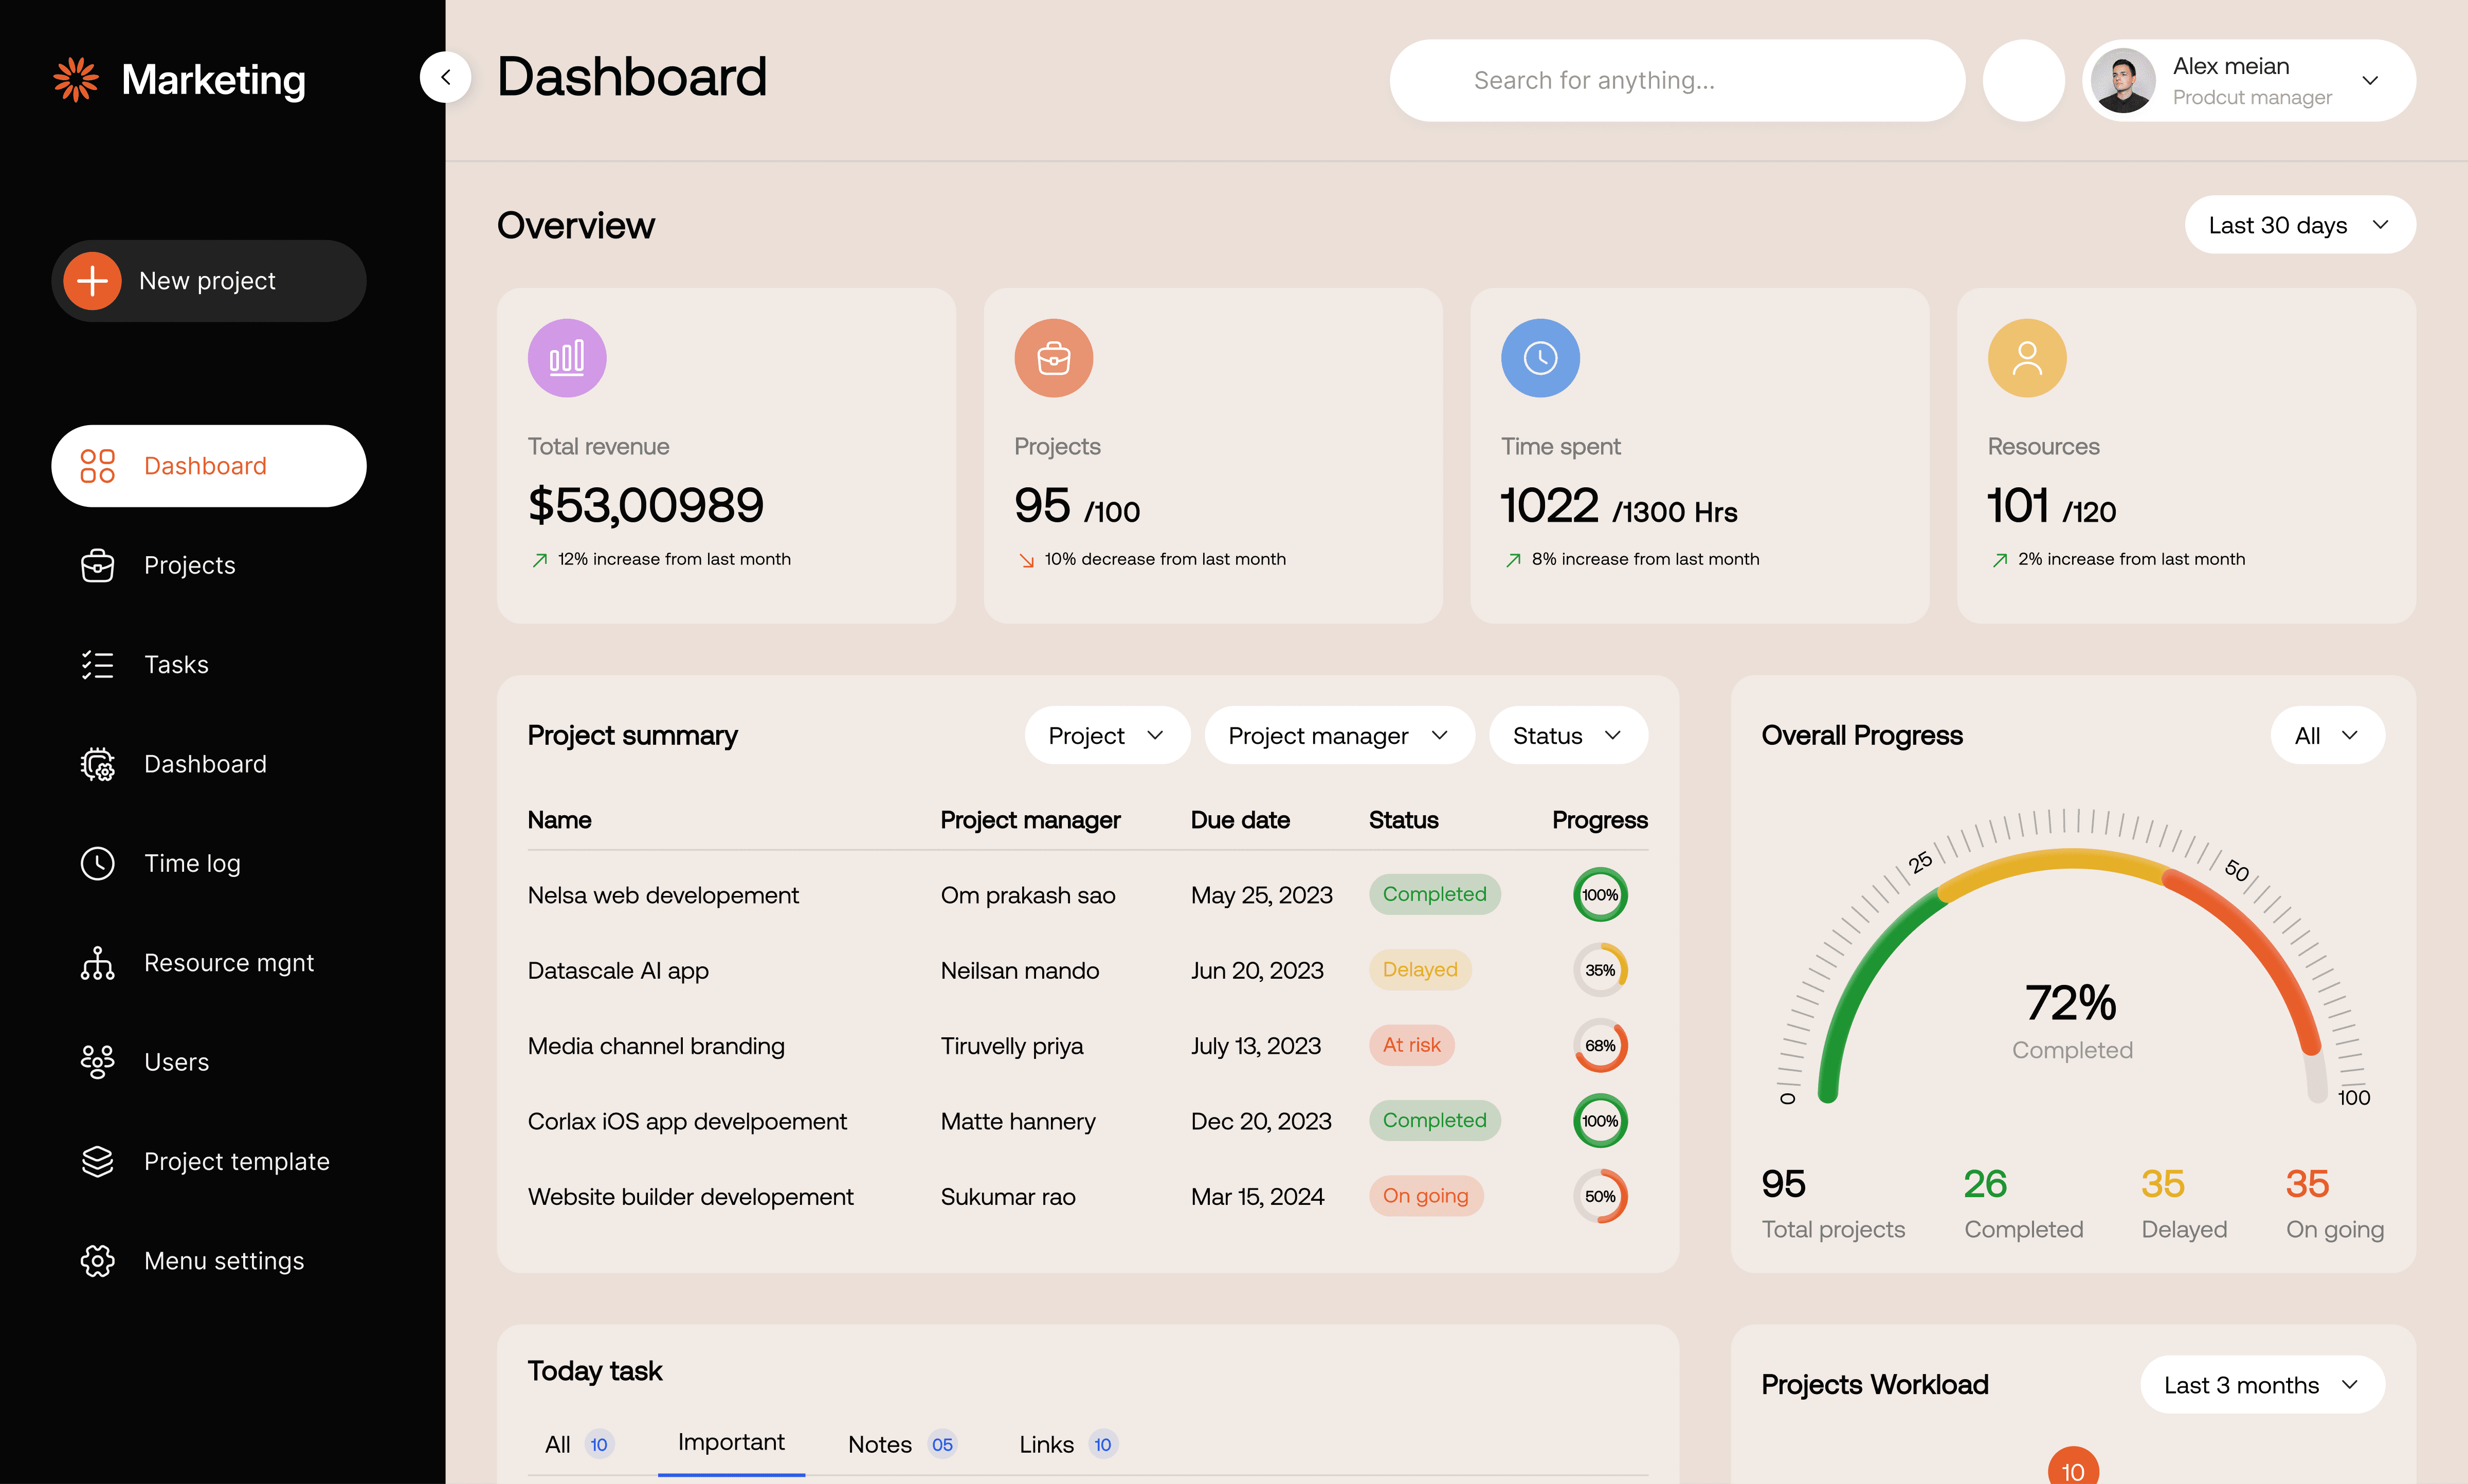Click the Menu settings gear icon
2468x1484 pixels.
click(x=97, y=1260)
